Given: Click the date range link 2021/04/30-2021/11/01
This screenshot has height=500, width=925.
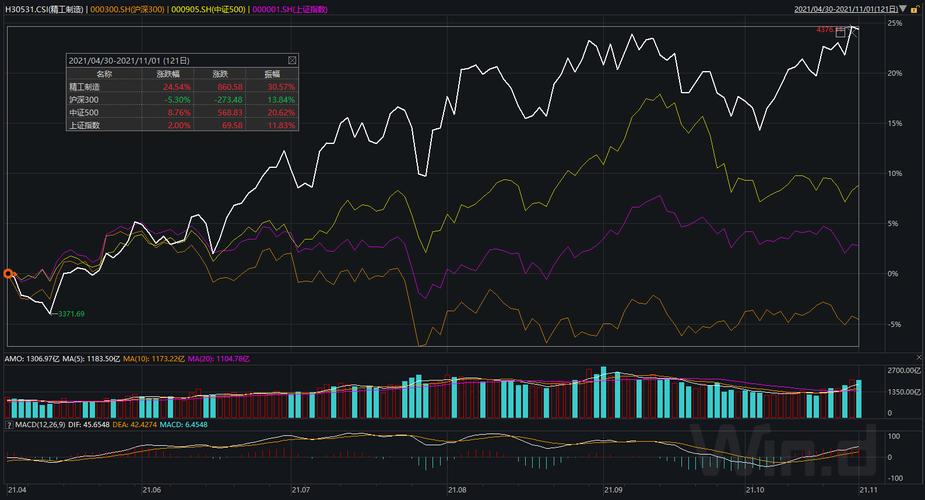Looking at the screenshot, I should pos(846,9).
